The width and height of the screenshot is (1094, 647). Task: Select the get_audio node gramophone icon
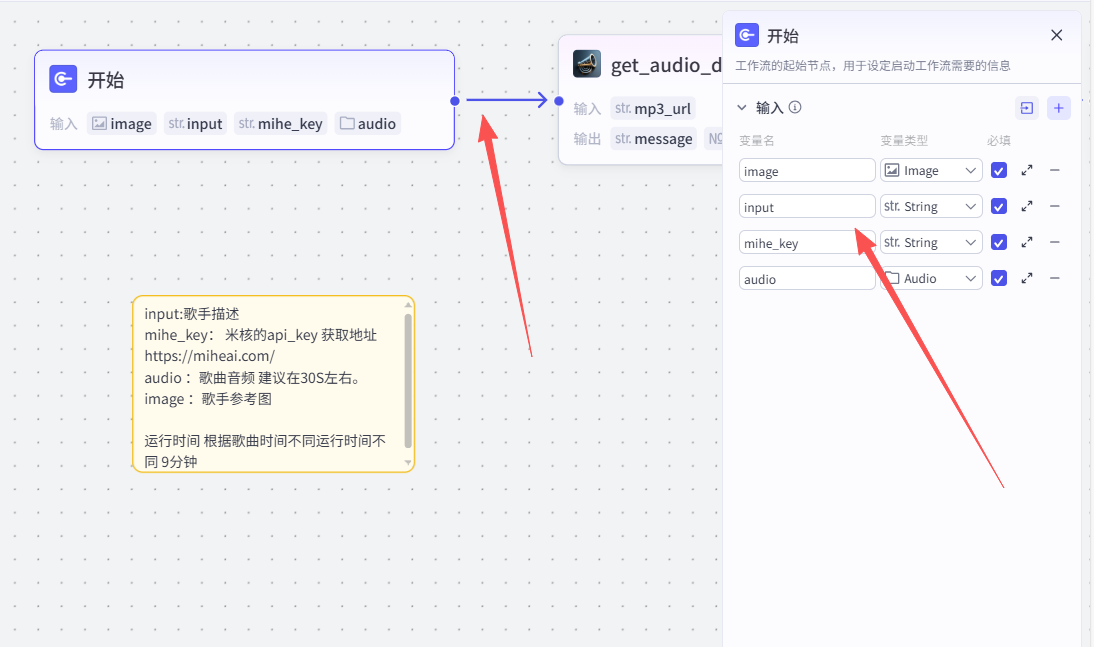click(x=587, y=65)
